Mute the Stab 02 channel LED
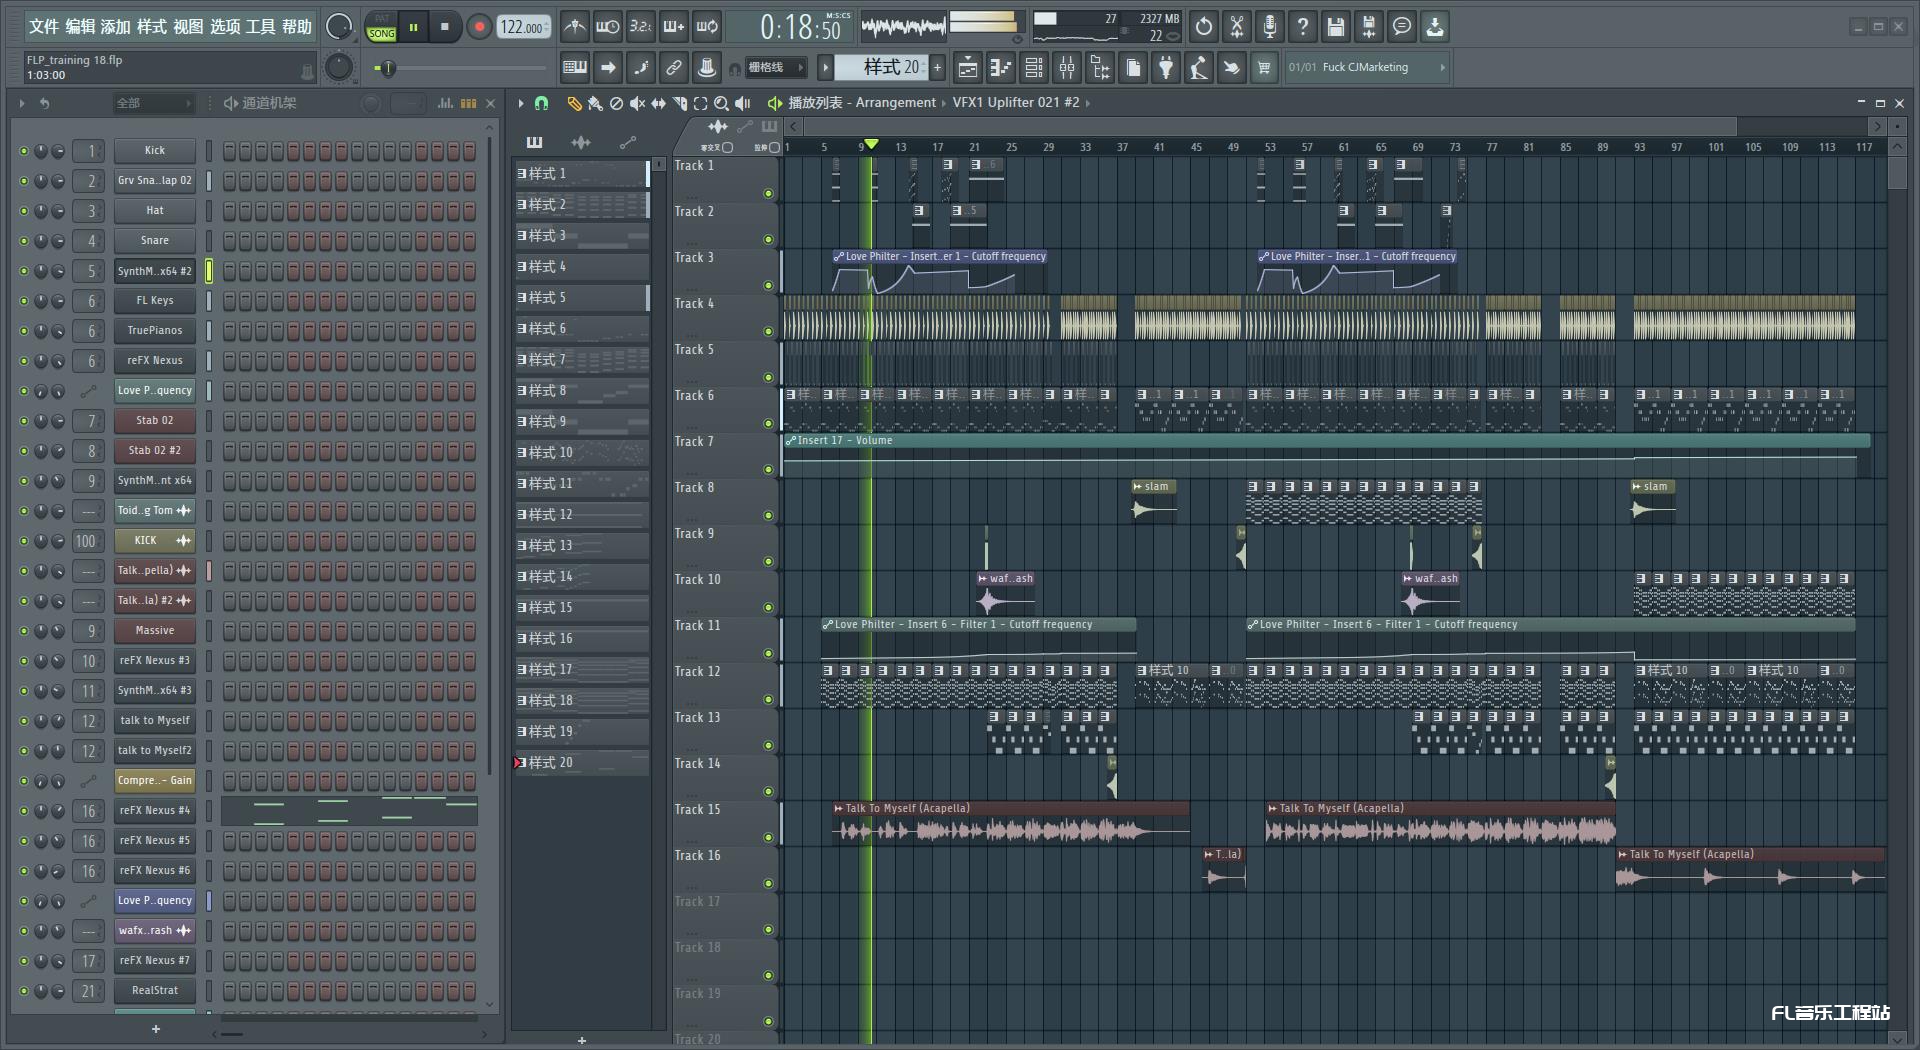 23,421
